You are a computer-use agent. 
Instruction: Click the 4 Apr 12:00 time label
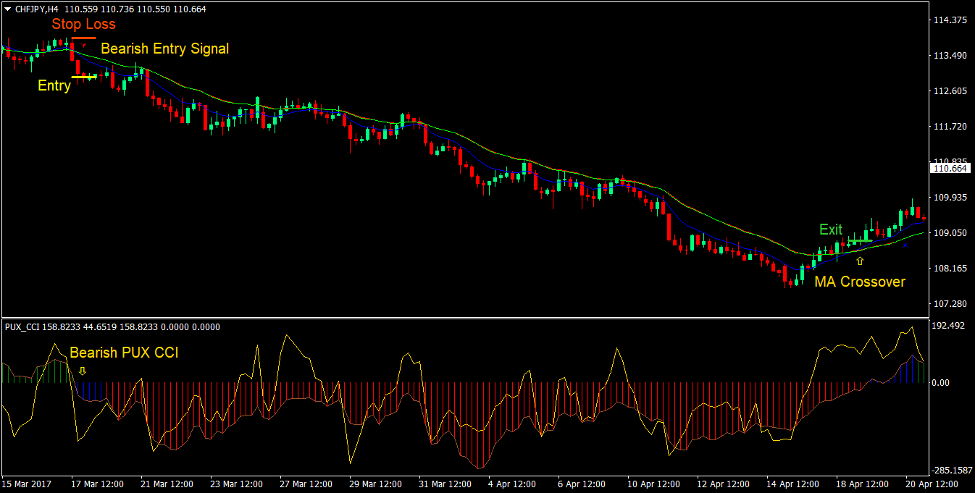click(513, 484)
